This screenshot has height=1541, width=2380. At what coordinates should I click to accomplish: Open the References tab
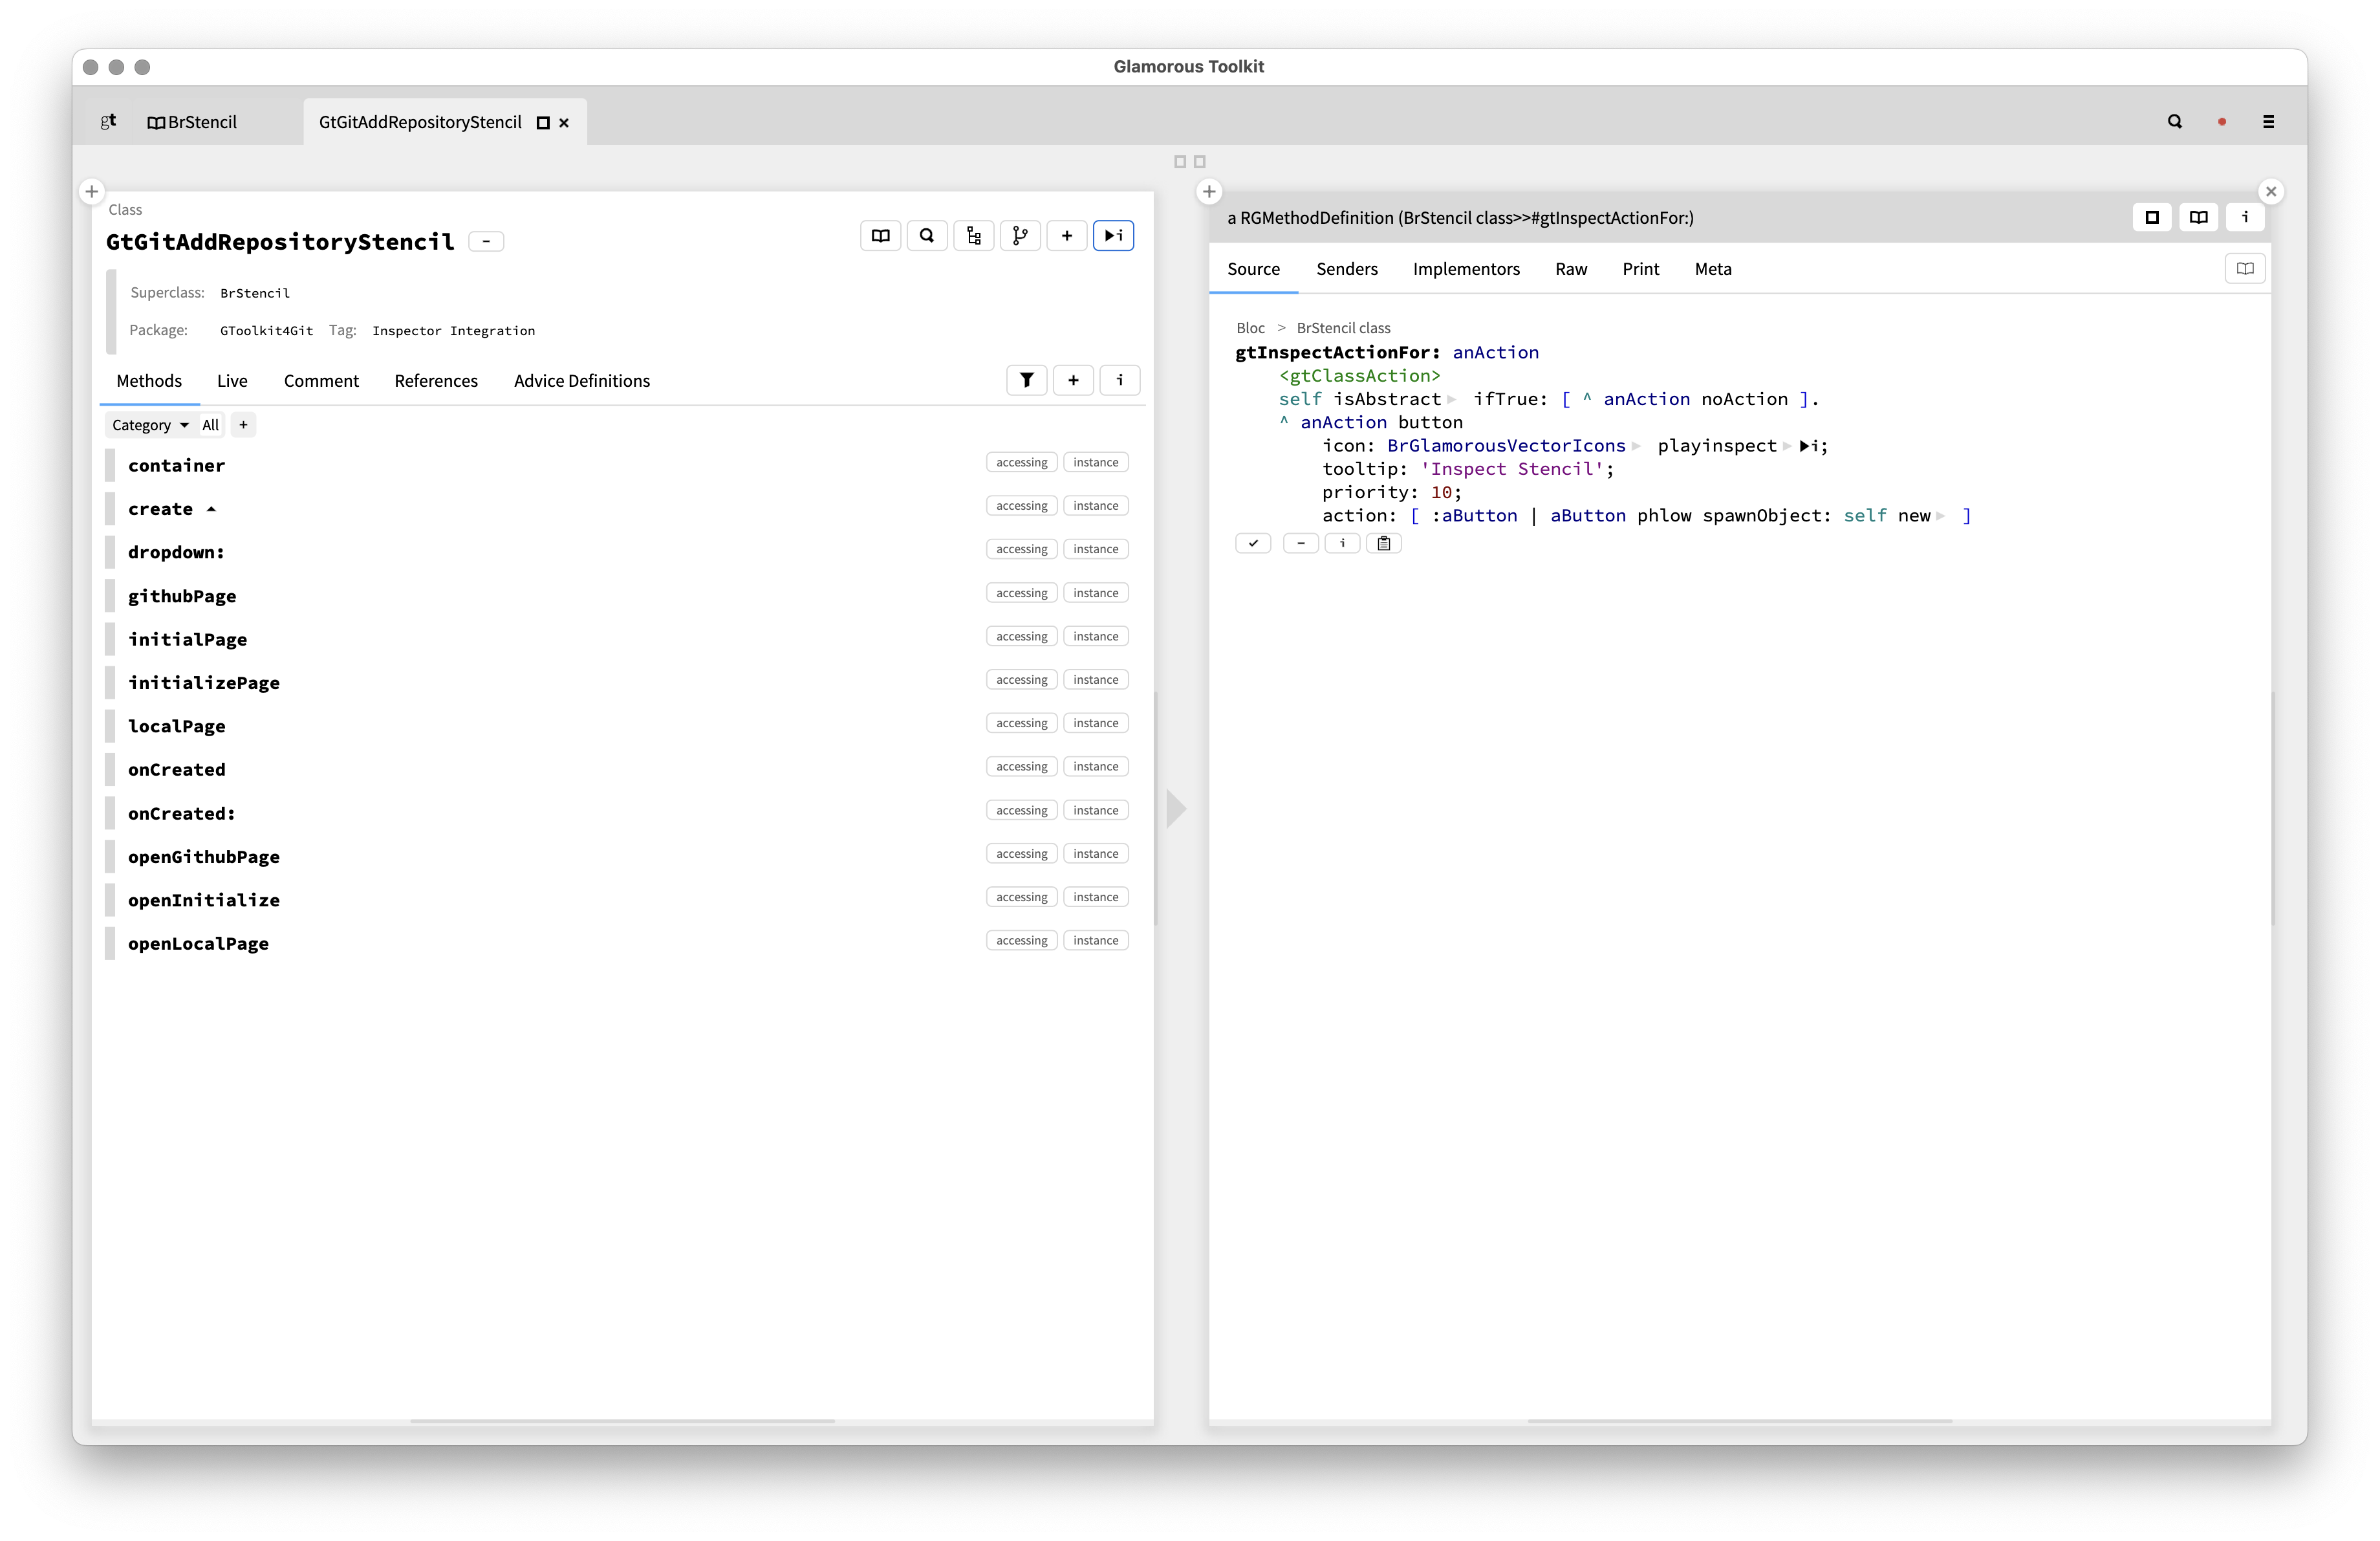436,381
